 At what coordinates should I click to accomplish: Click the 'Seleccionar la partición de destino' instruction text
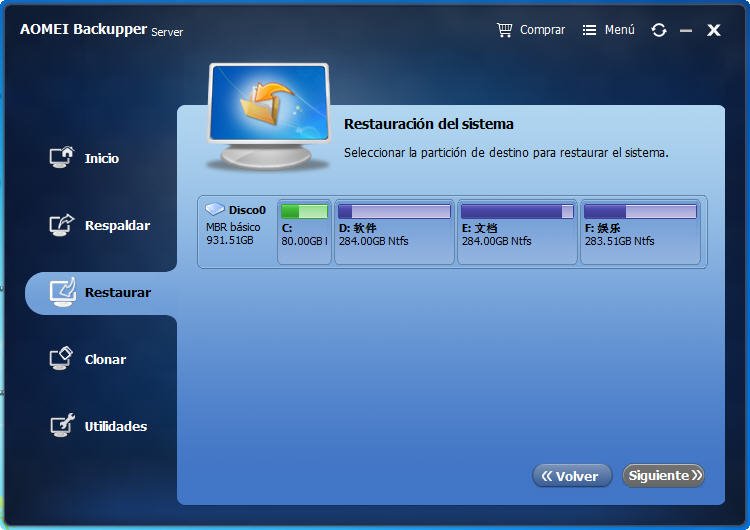click(x=506, y=153)
